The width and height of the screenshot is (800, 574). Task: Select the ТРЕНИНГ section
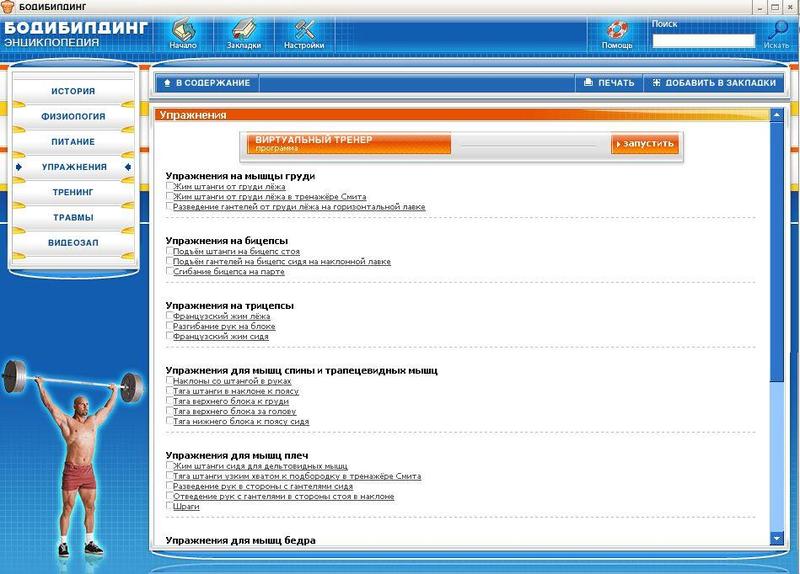click(73, 192)
